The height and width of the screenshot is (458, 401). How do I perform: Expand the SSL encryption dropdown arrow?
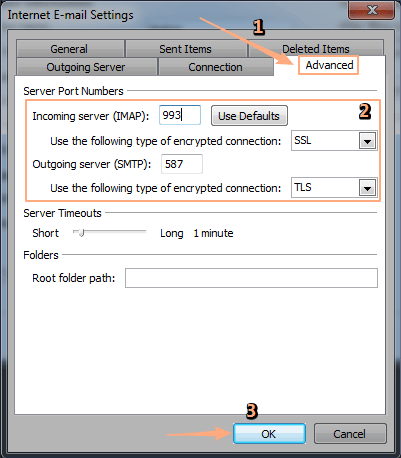click(367, 141)
